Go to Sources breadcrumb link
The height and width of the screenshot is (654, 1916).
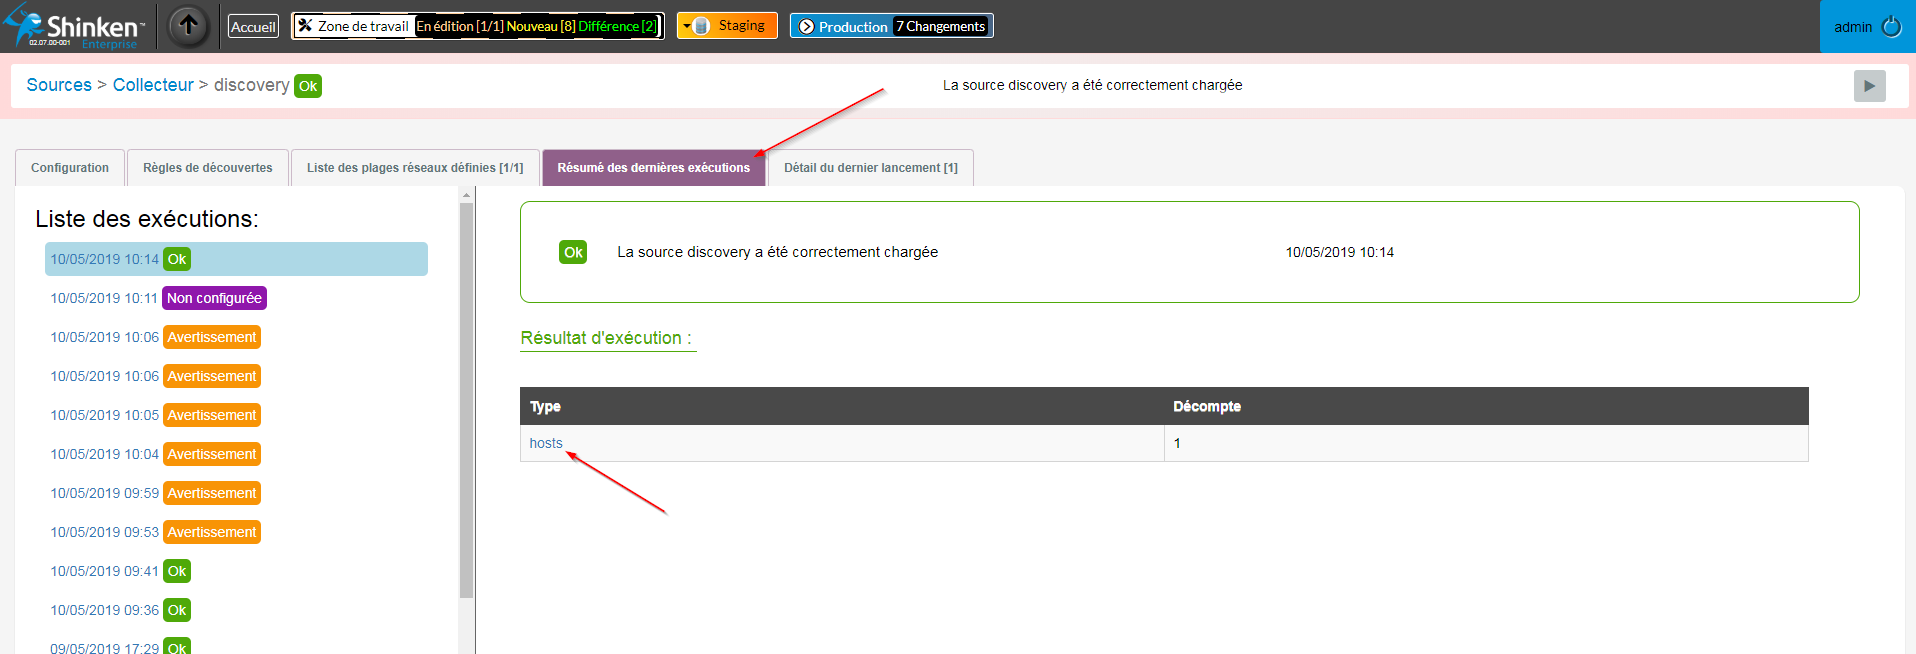(59, 85)
